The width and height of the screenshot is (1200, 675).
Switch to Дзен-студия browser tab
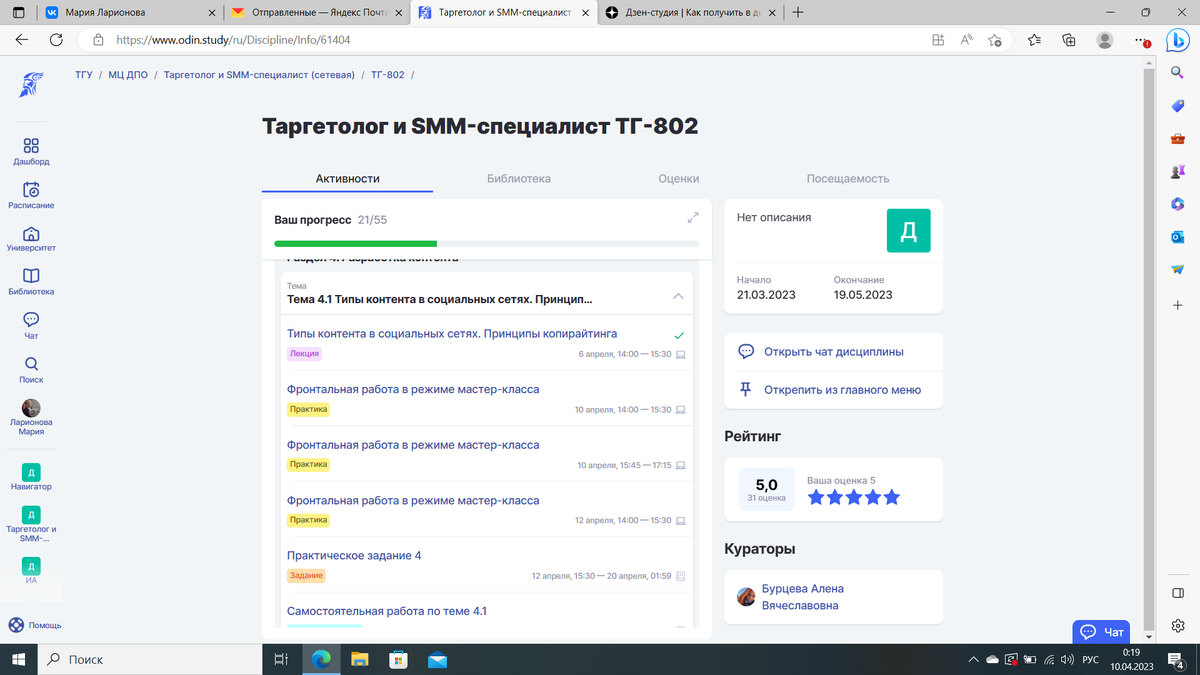689,12
